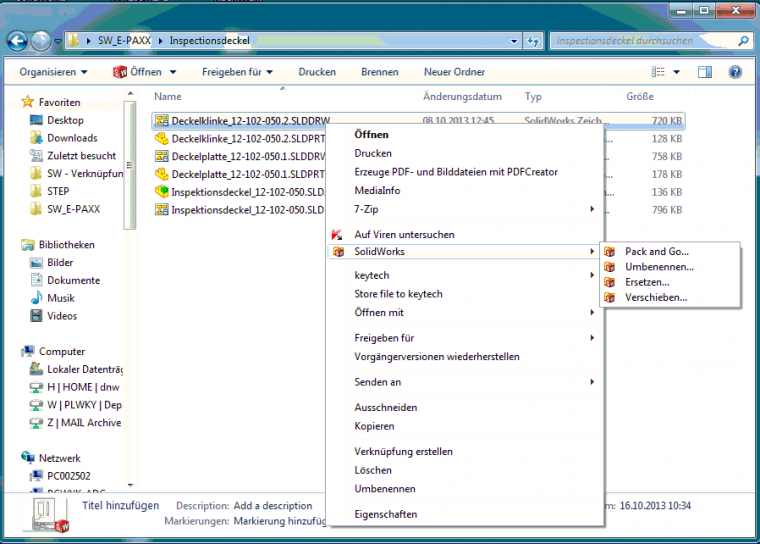The width and height of the screenshot is (760, 544).
Task: Toggle the preview pane icon
Action: [x=705, y=72]
